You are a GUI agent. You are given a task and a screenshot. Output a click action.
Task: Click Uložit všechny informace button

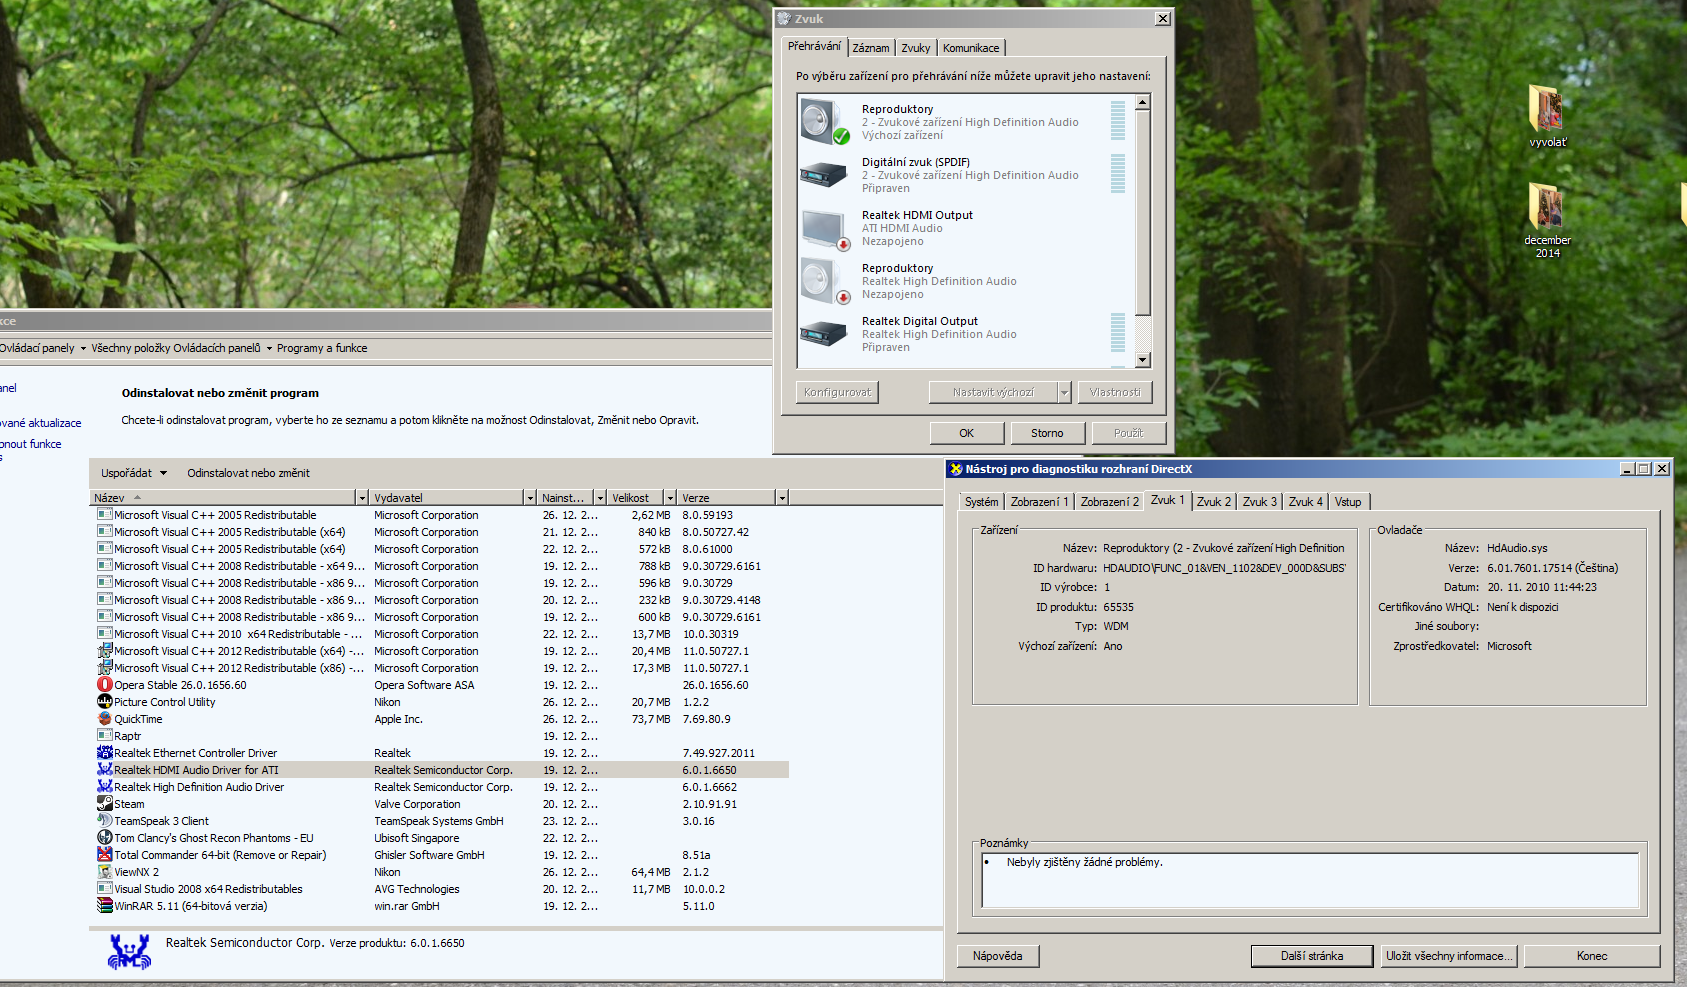click(x=1449, y=956)
